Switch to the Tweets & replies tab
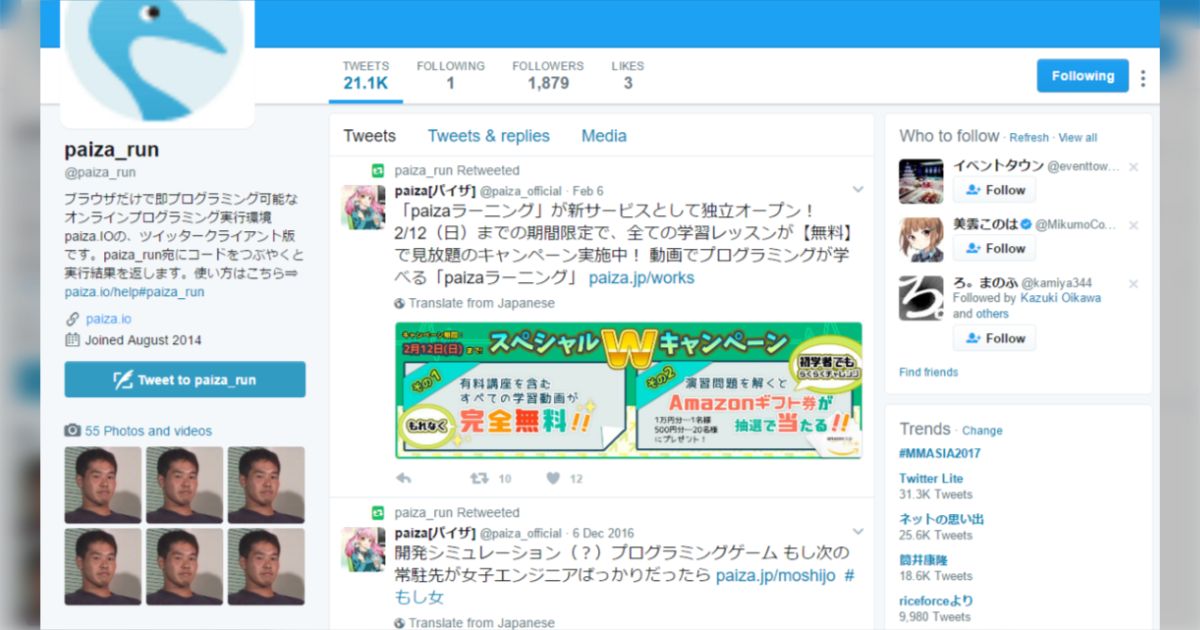This screenshot has width=1200, height=630. pos(489,135)
